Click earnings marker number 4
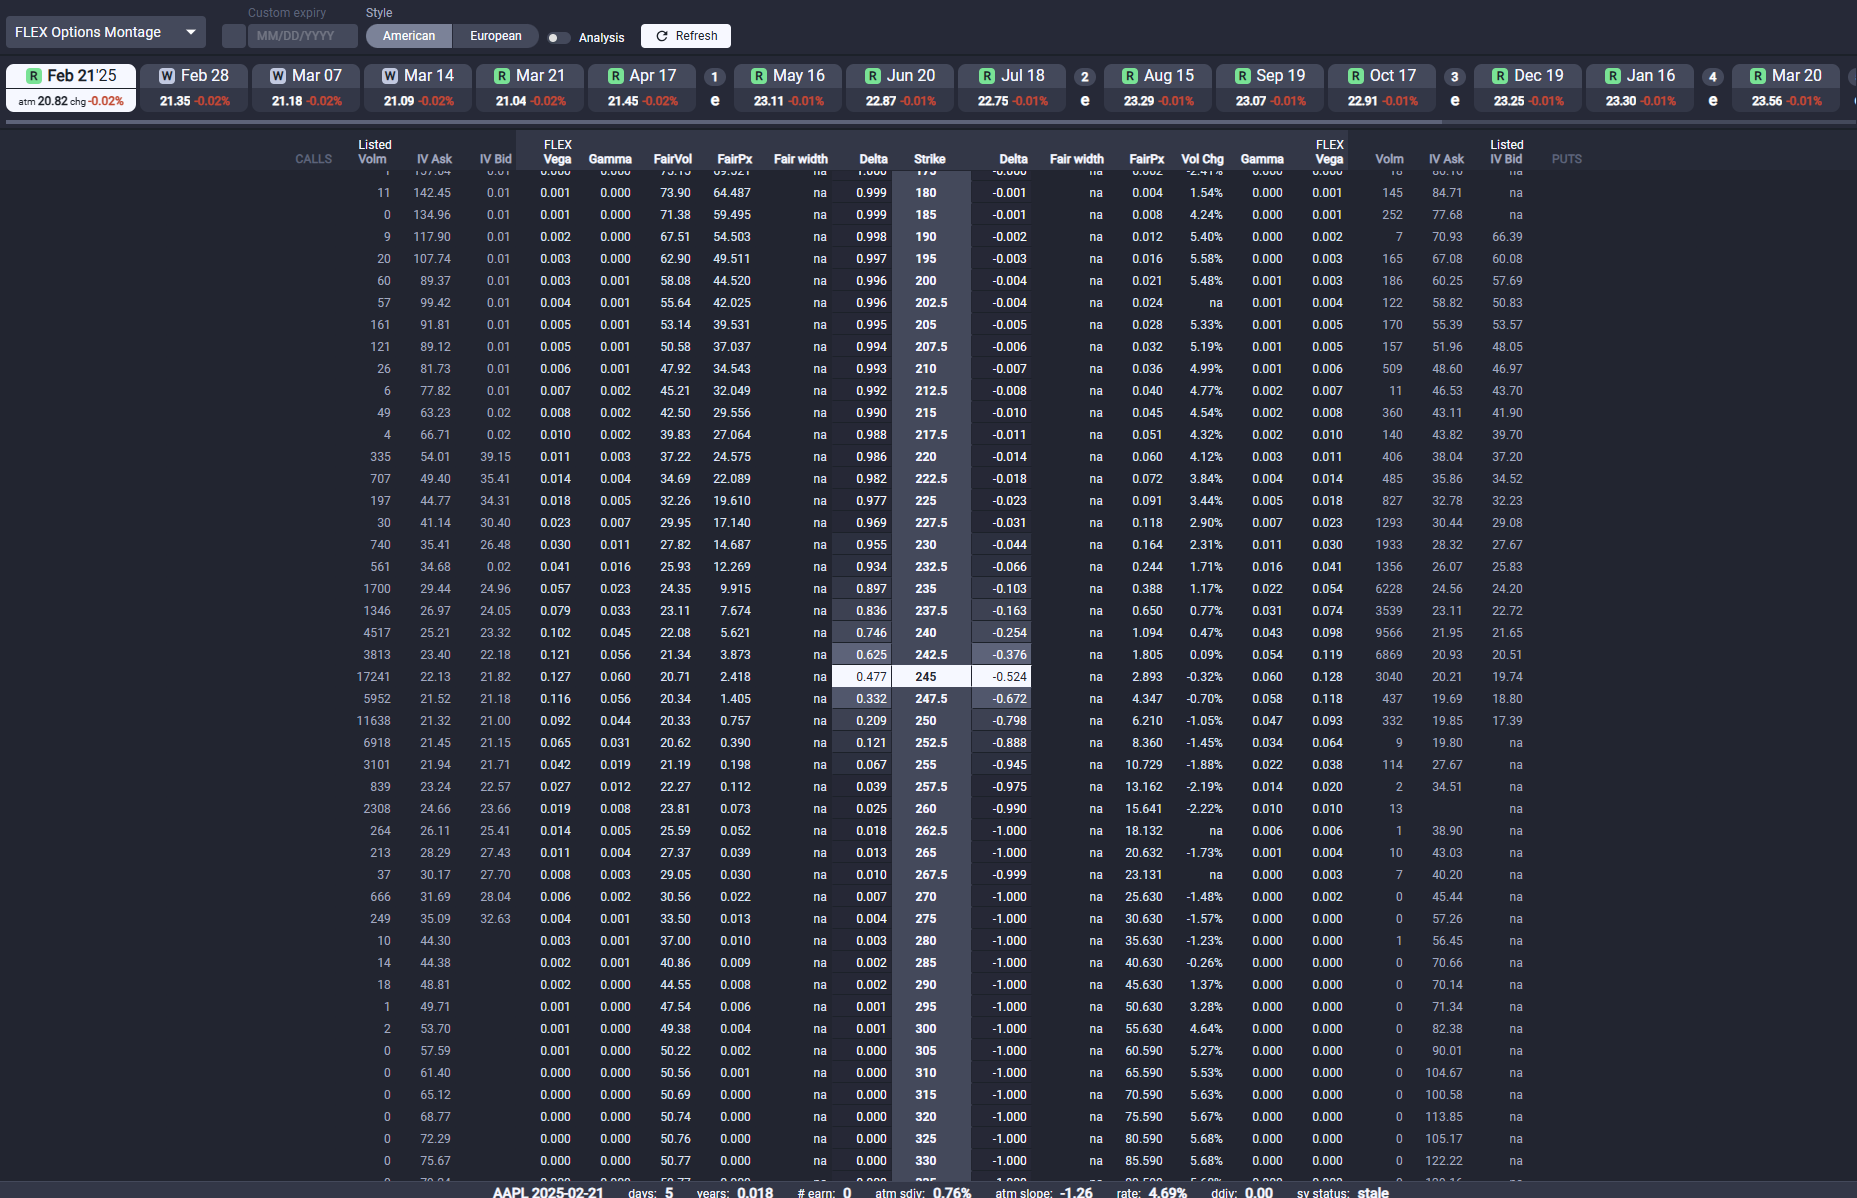Viewport: 1857px width, 1198px height. tap(1713, 77)
